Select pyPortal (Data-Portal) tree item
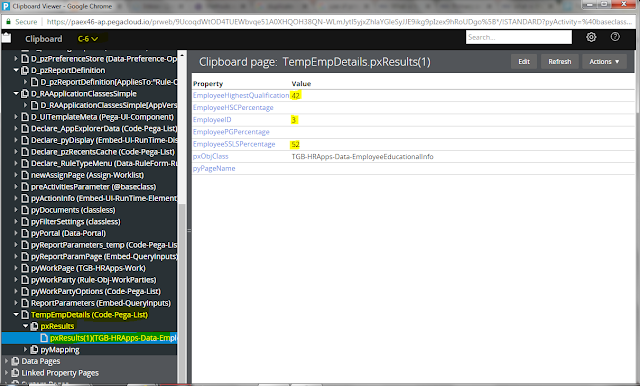The width and height of the screenshot is (640, 386). point(68,233)
